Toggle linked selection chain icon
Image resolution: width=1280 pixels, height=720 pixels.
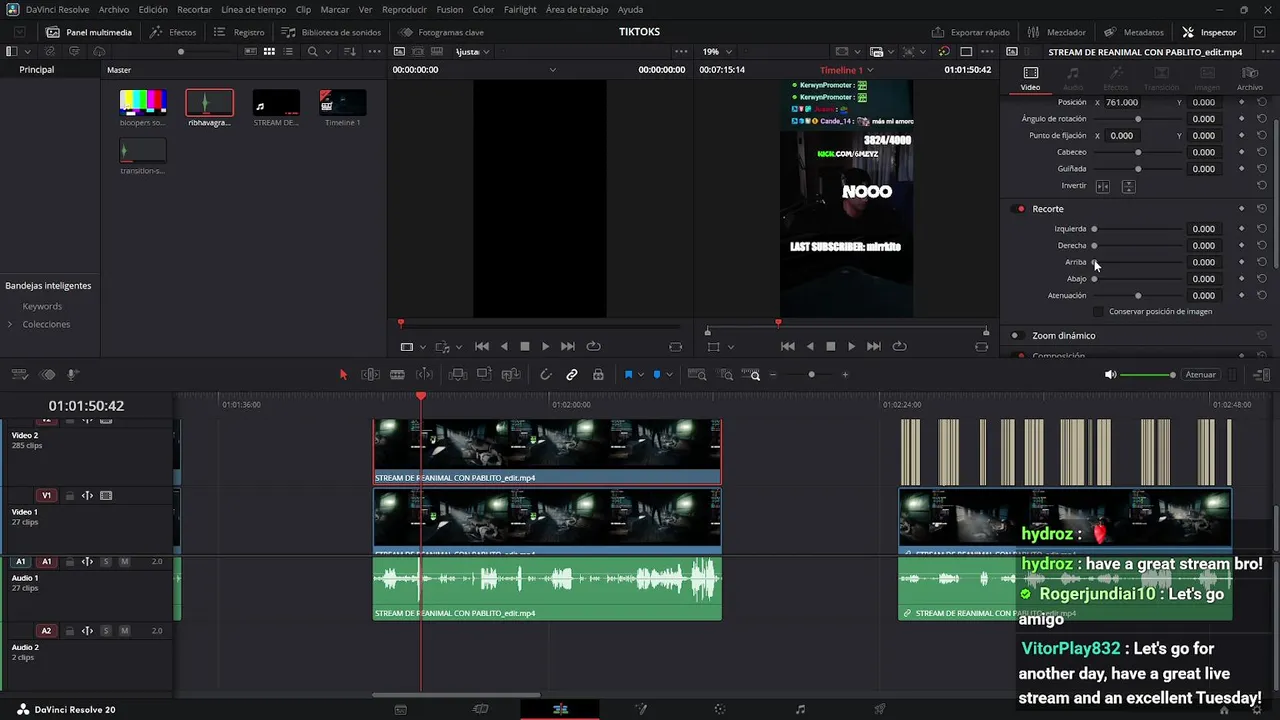(572, 375)
